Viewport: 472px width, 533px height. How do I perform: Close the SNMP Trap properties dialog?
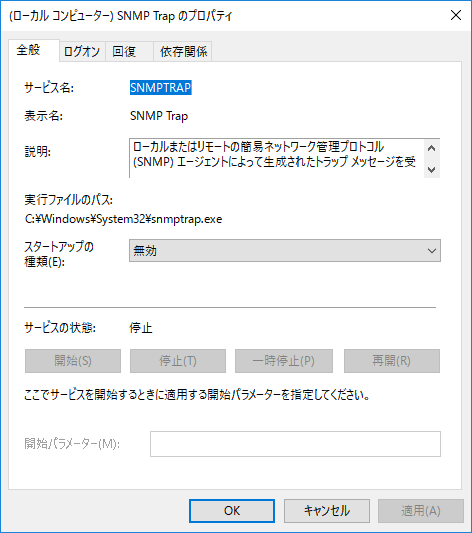click(x=455, y=15)
